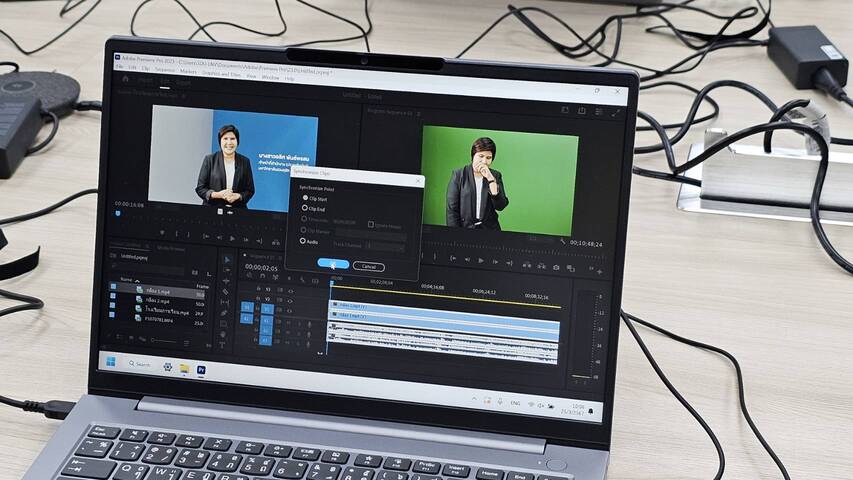
Task: Select the Pen tool
Action: [224, 313]
